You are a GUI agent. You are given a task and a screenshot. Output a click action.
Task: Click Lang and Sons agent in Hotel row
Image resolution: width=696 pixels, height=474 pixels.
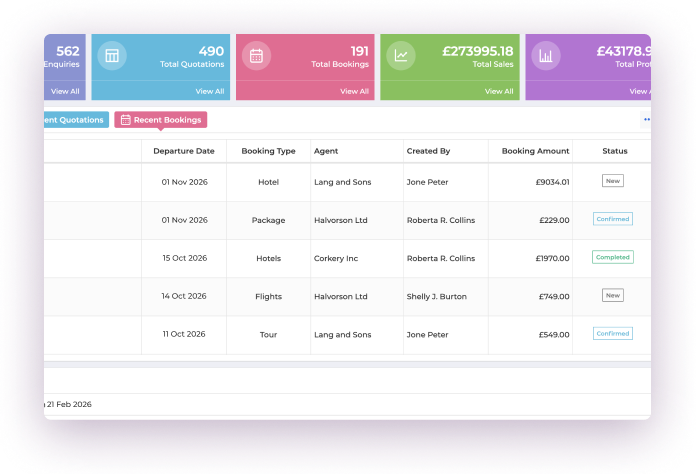point(342,182)
